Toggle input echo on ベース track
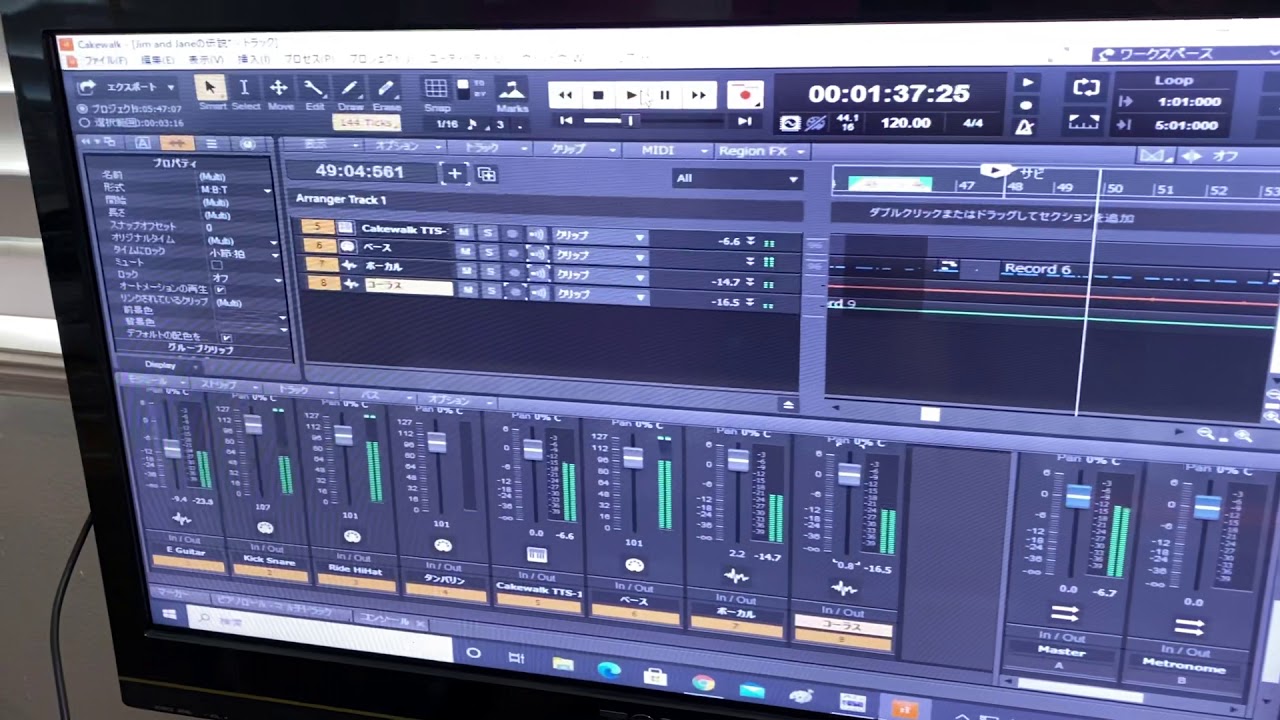Viewport: 1280px width, 720px height. pos(537,252)
